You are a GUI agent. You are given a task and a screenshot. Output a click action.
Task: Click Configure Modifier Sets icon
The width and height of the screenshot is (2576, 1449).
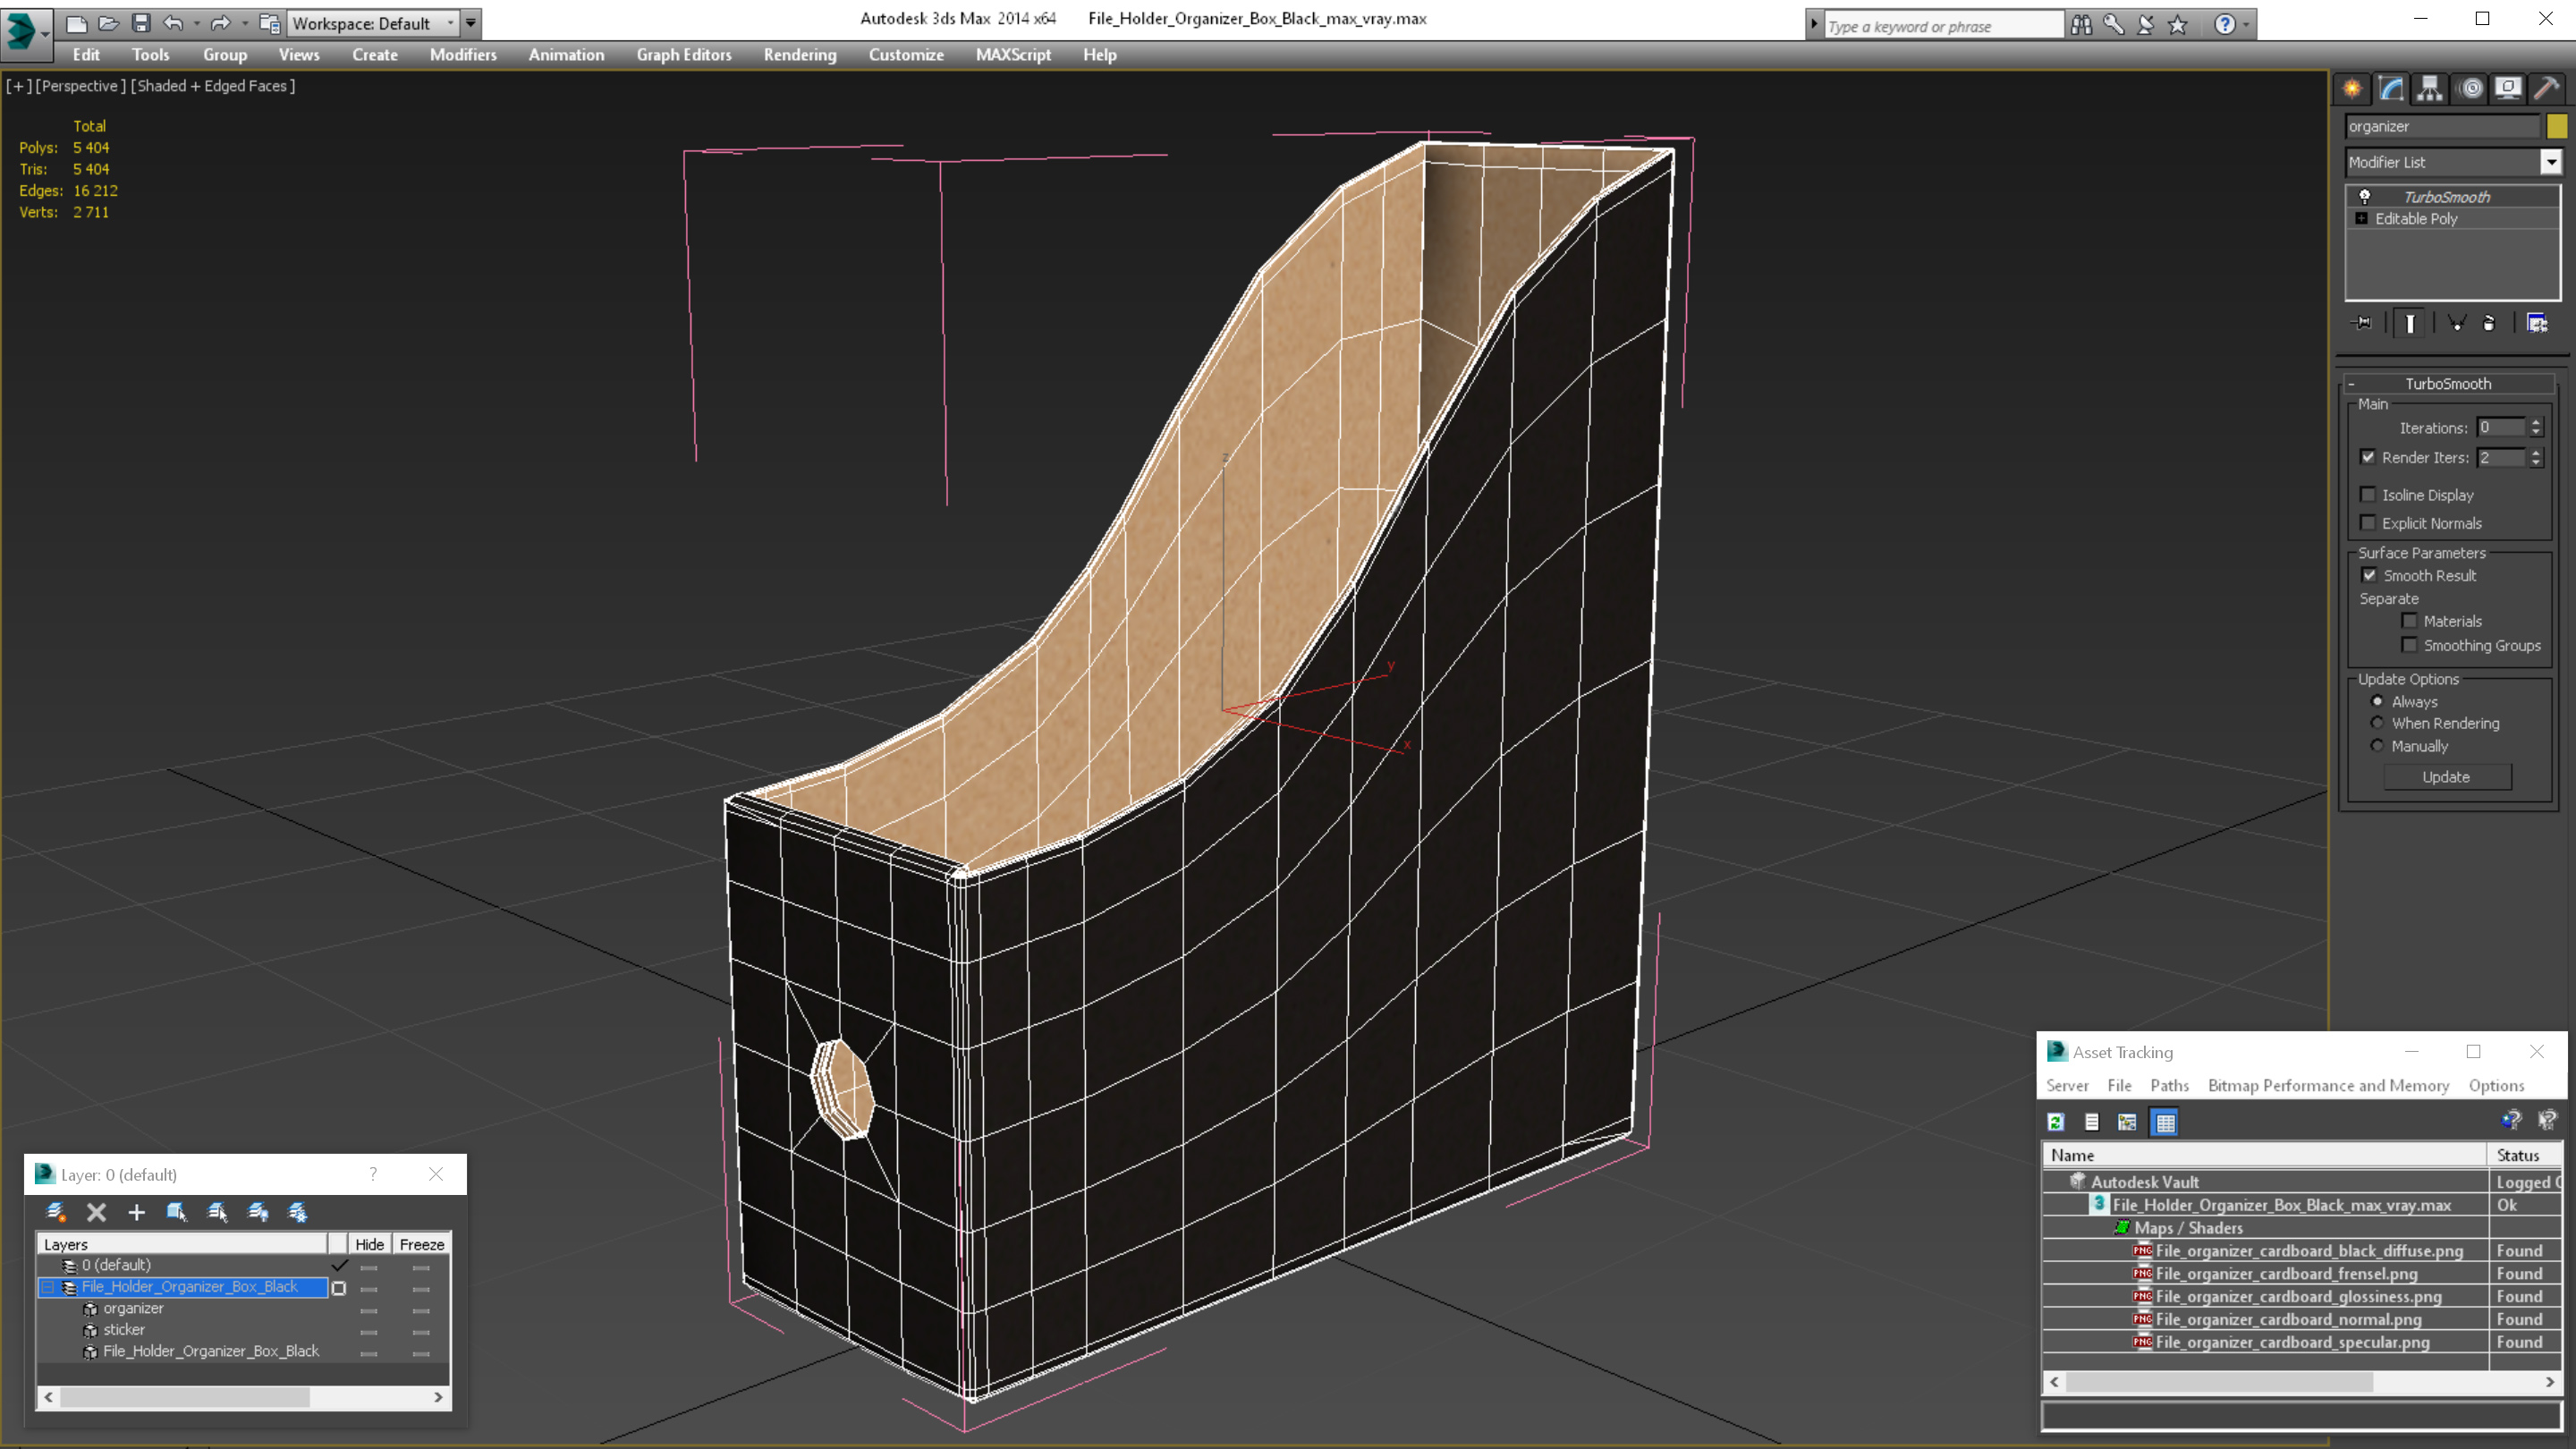coord(2537,323)
